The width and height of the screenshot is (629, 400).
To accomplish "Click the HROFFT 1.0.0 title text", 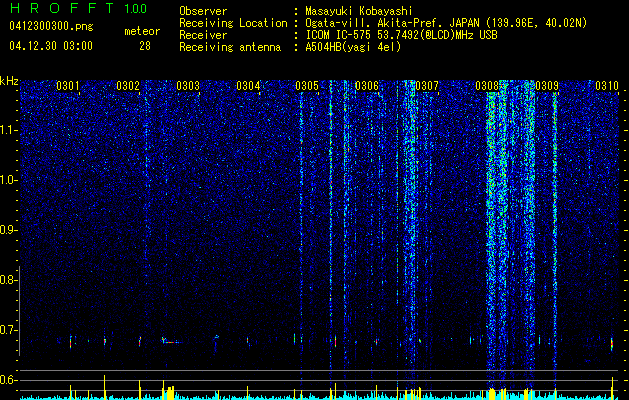I will point(78,8).
